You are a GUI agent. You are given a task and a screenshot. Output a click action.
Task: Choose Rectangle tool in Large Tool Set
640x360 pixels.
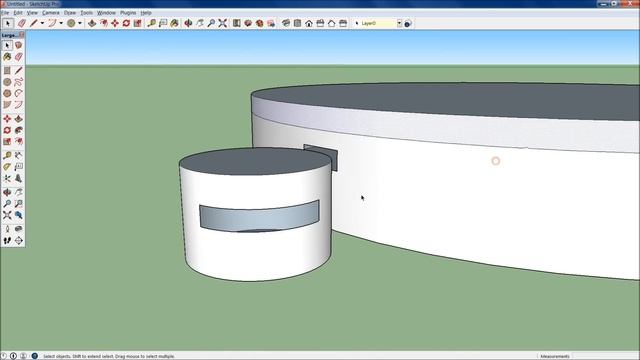click(x=7, y=71)
